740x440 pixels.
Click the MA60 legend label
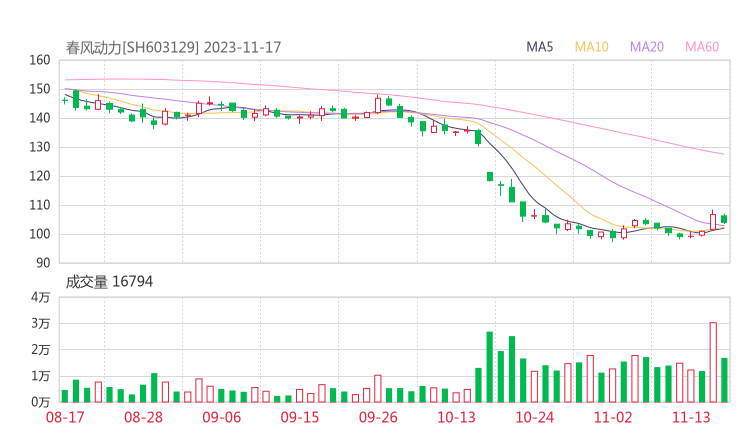coord(702,47)
